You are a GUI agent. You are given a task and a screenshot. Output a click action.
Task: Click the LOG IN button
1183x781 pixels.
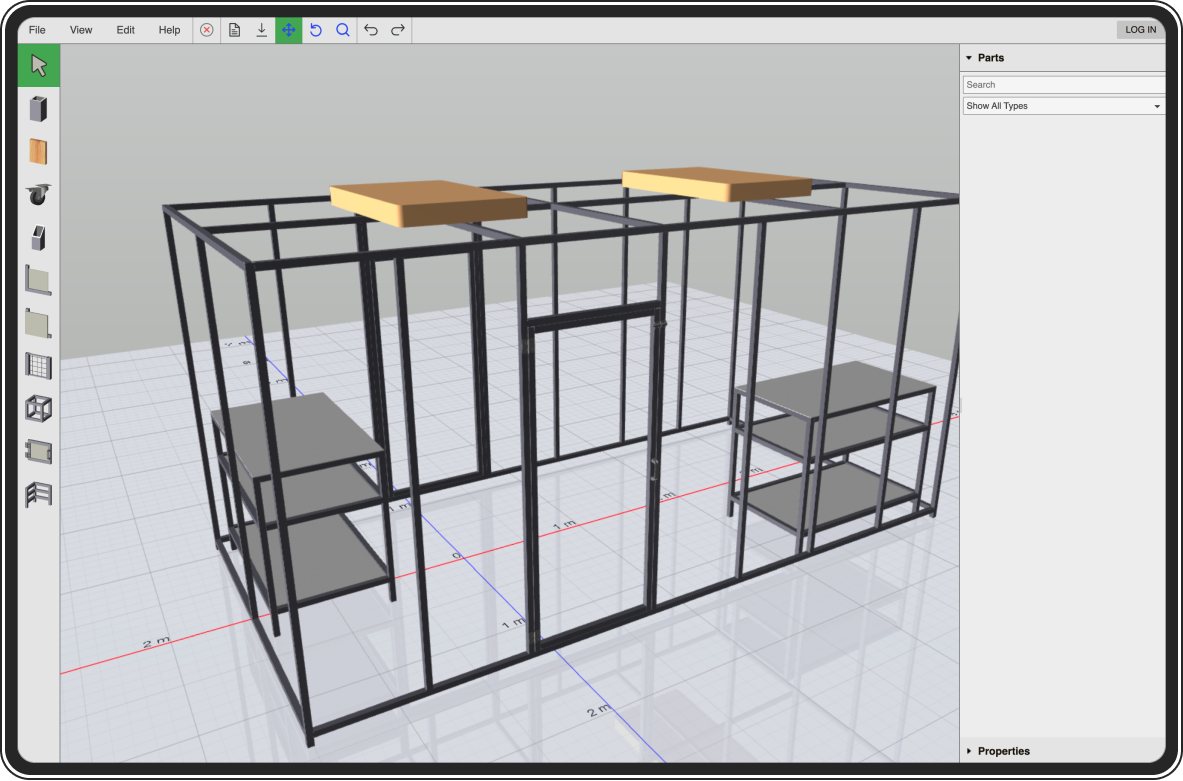[1140, 29]
